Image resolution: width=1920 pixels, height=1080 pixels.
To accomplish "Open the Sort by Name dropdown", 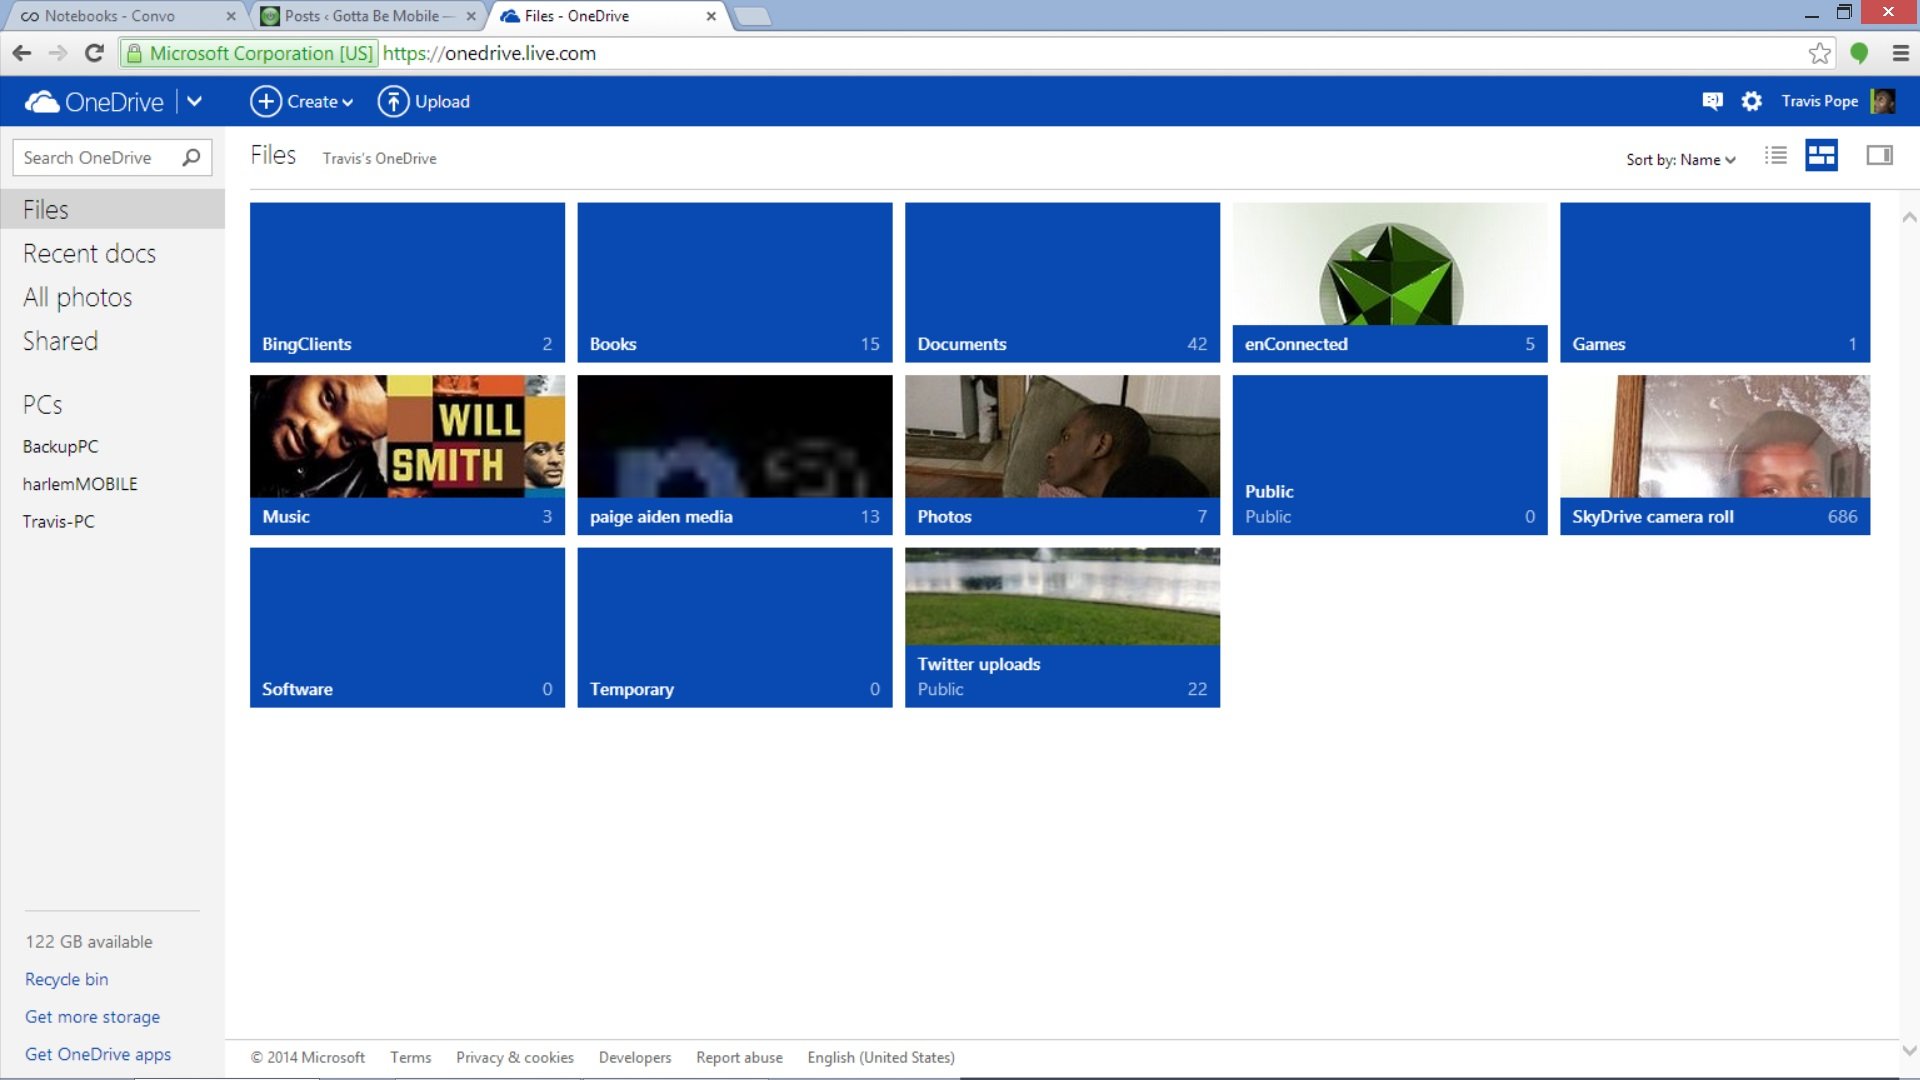I will (1679, 159).
